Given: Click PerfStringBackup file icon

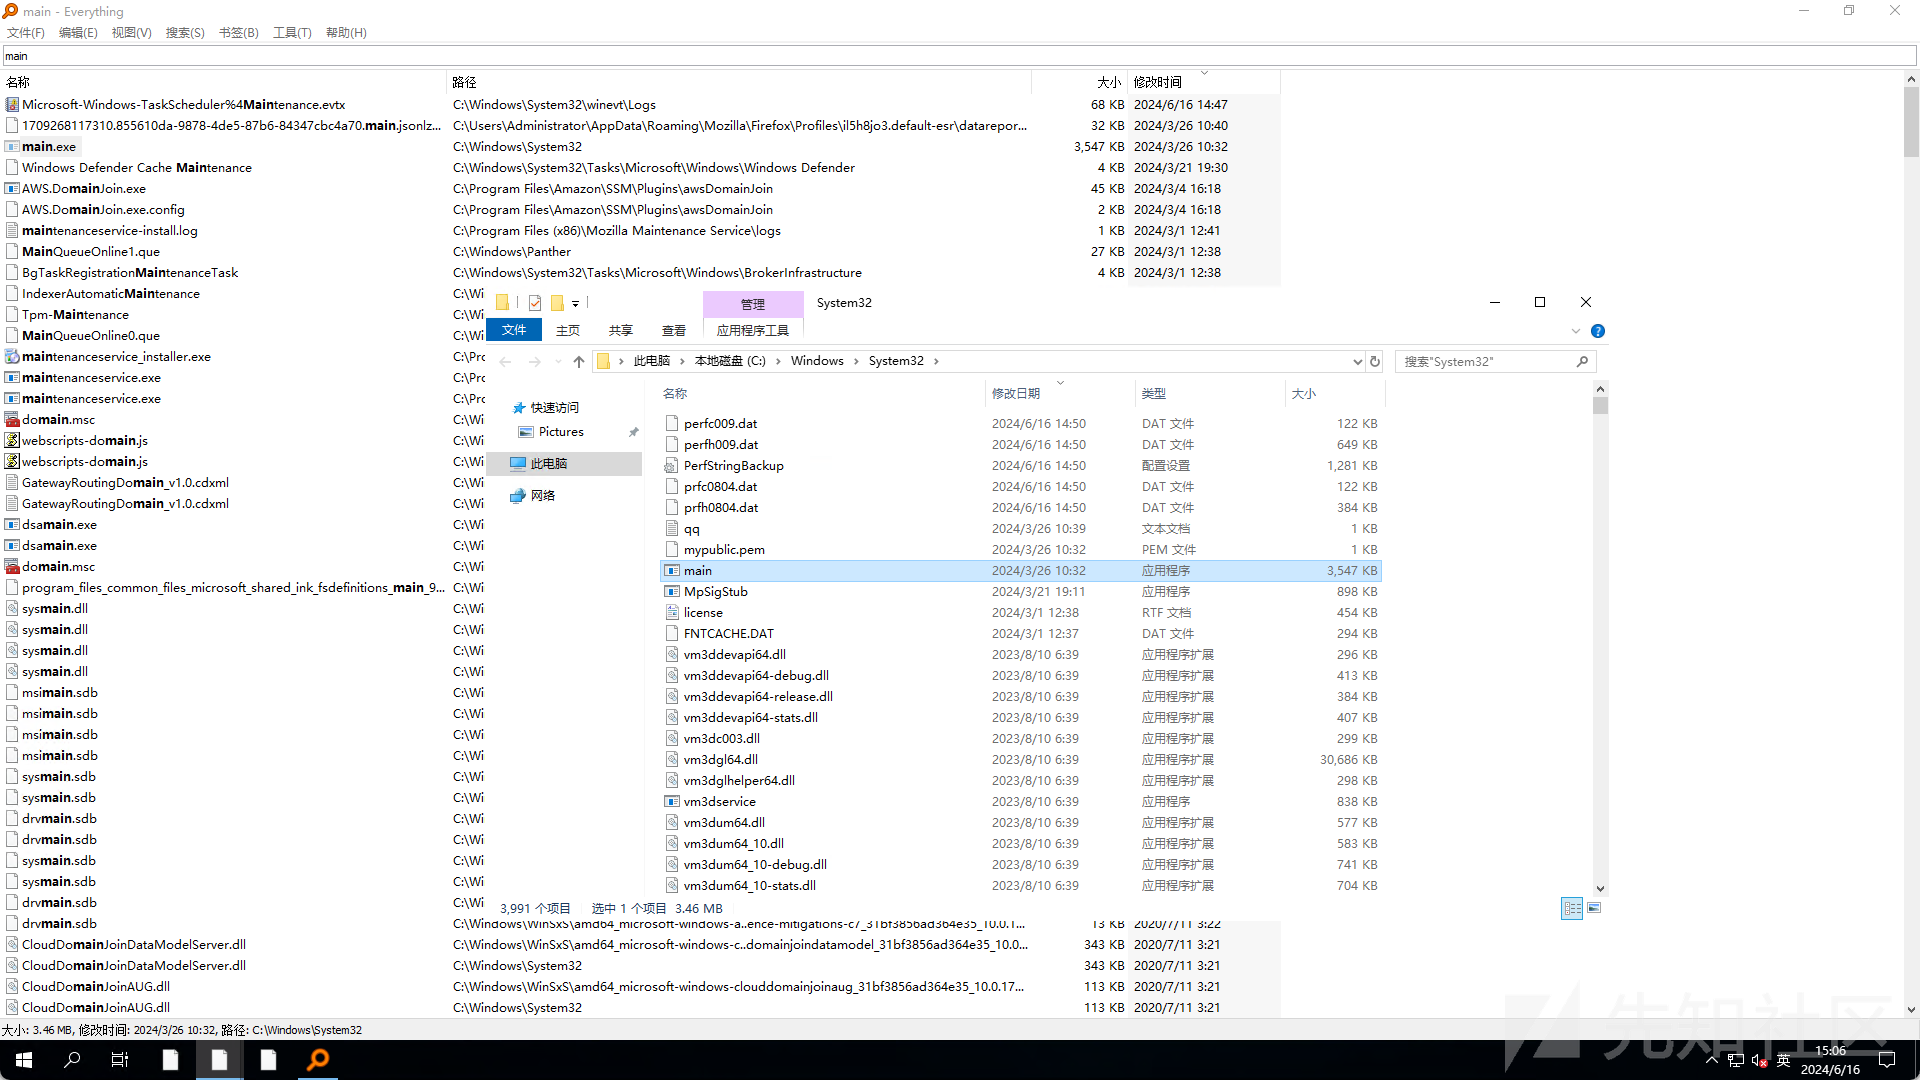Looking at the screenshot, I should (x=673, y=465).
